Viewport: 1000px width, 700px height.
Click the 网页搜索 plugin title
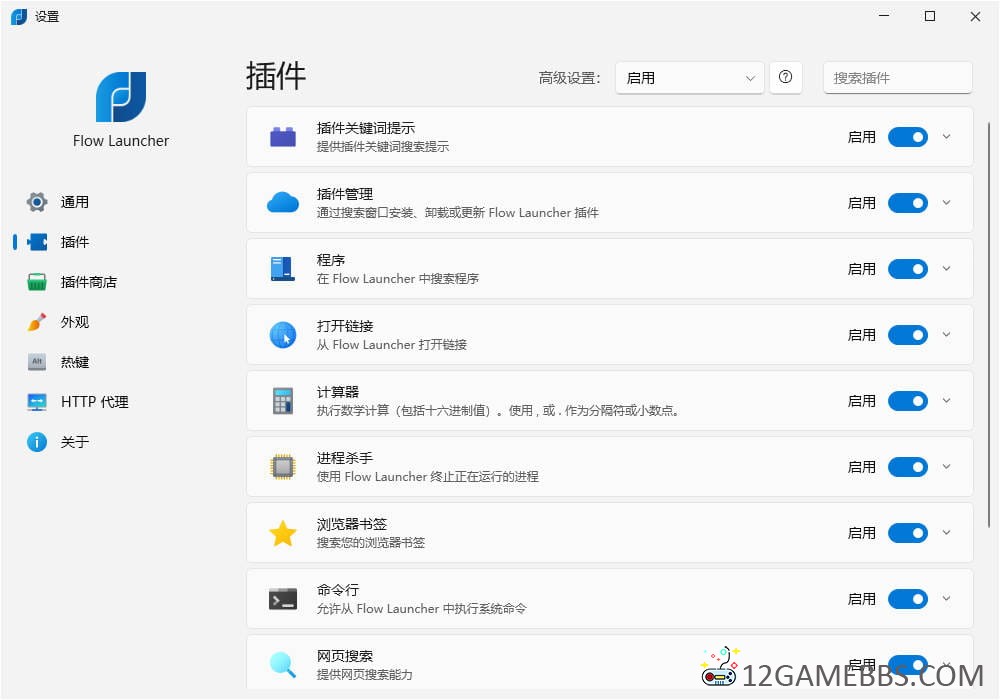click(x=345, y=656)
